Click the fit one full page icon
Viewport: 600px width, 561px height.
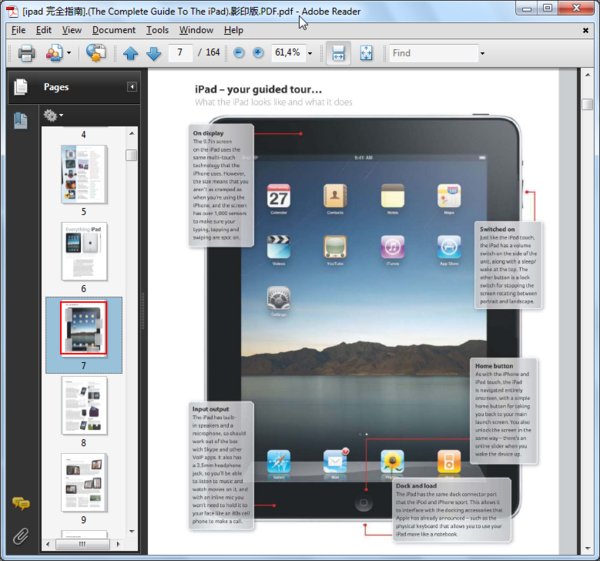click(x=366, y=53)
